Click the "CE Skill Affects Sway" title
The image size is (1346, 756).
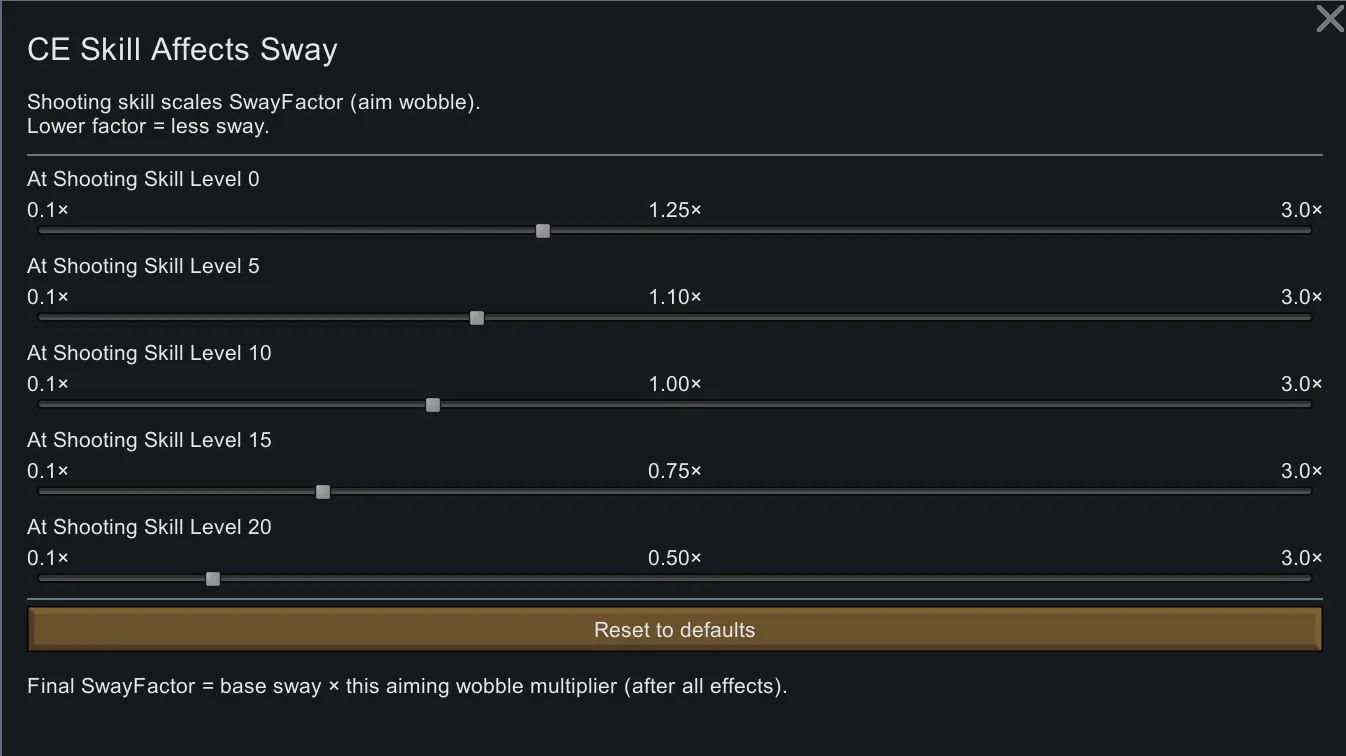(x=182, y=50)
